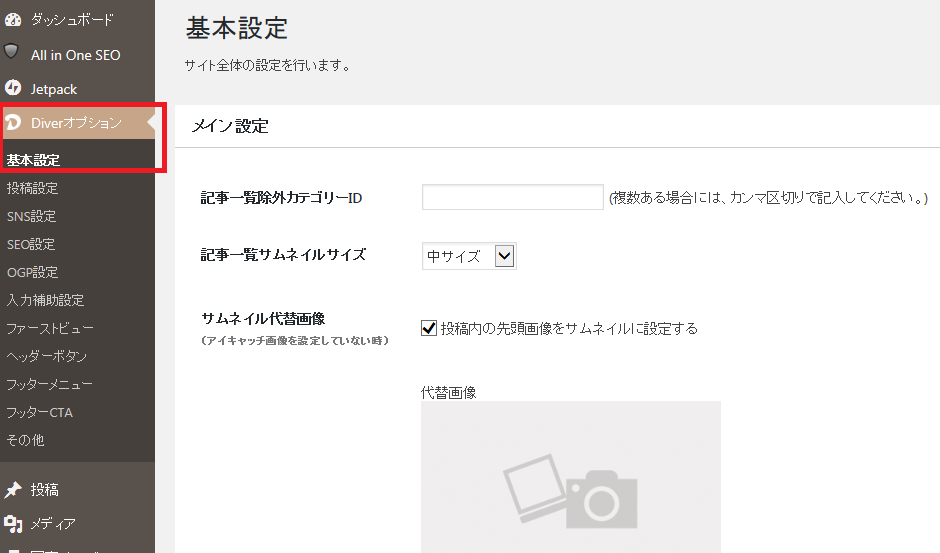Open 投稿設定 submenu item
Screen dimensions: 940x553
[32, 188]
